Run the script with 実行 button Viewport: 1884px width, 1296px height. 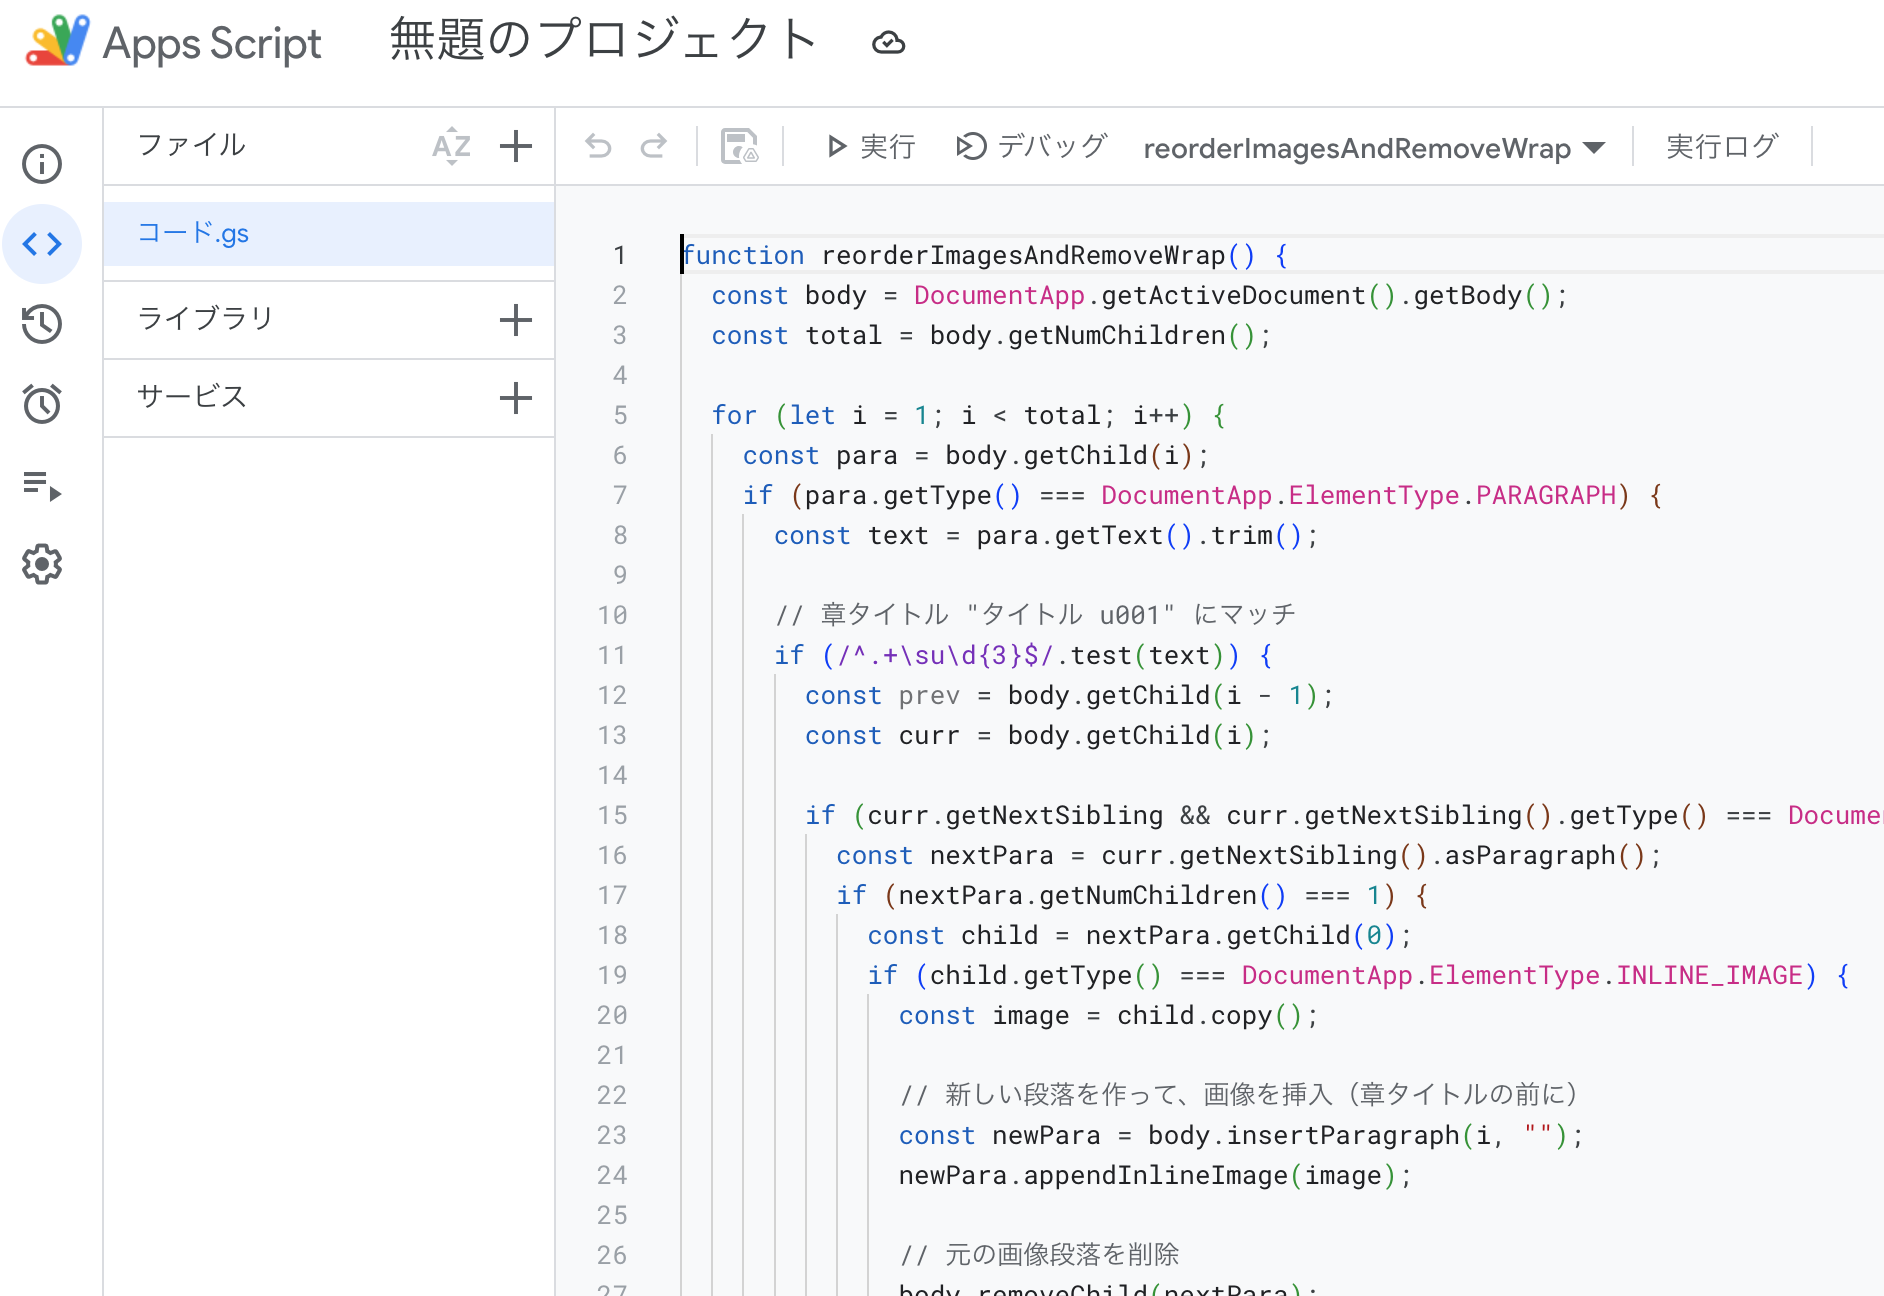tap(871, 147)
